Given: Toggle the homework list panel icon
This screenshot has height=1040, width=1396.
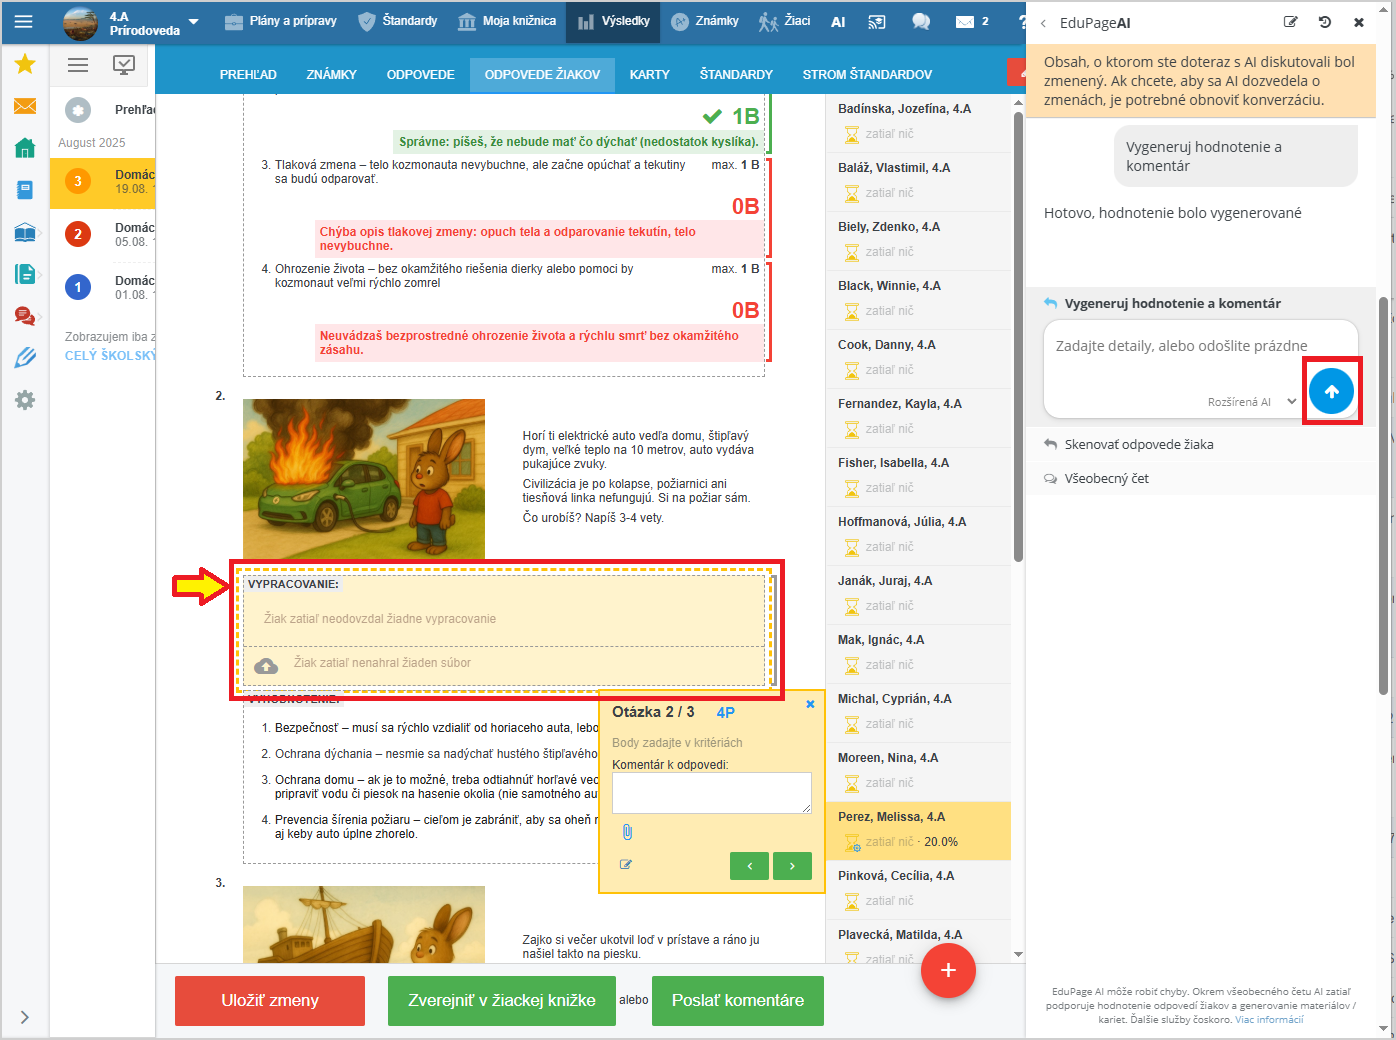Looking at the screenshot, I should click(x=78, y=65).
